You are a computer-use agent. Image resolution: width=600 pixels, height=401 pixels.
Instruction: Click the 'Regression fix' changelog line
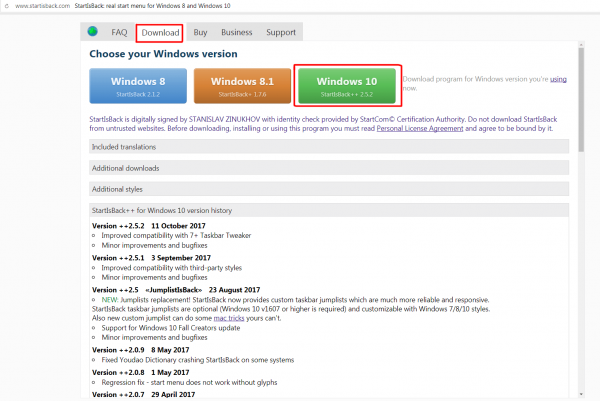coord(189,382)
